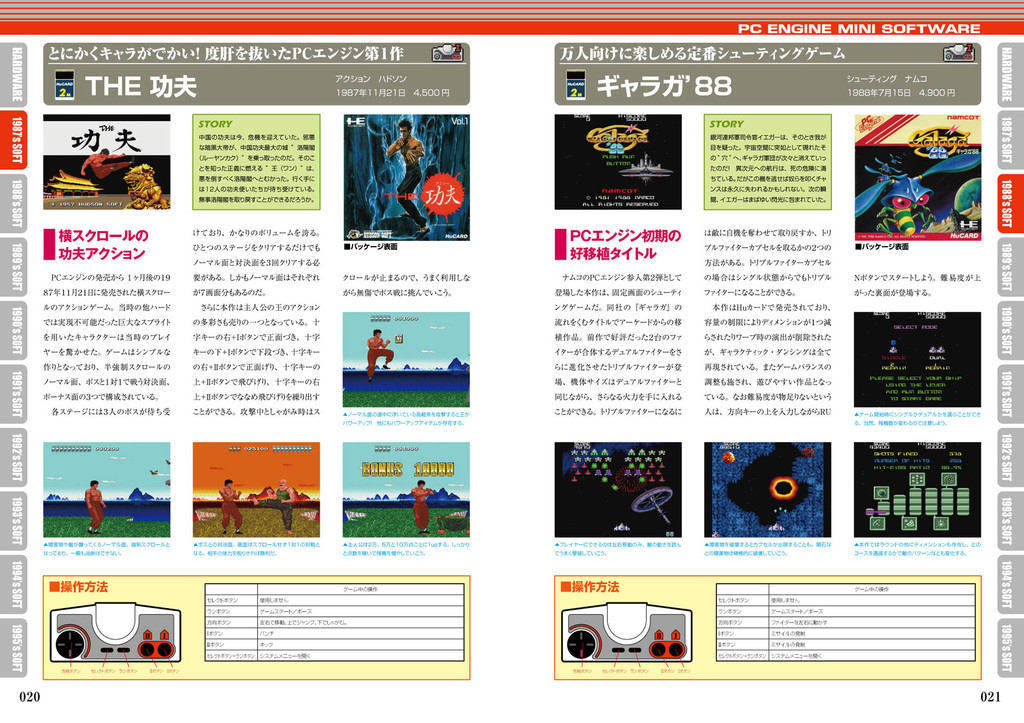Open the THE 功夫 package cover image
This screenshot has width=1024, height=723.
click(406, 177)
